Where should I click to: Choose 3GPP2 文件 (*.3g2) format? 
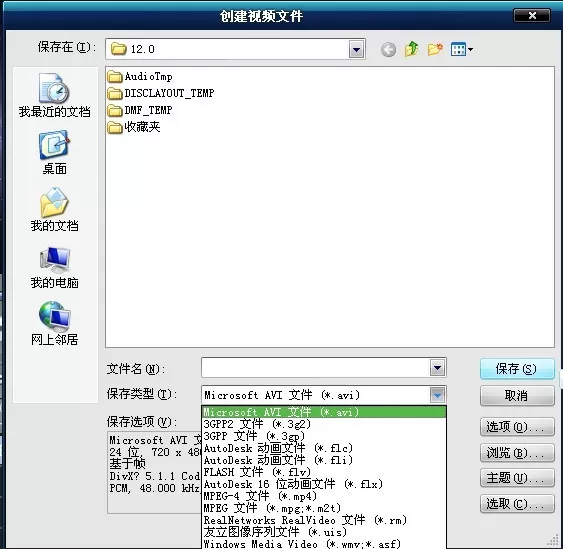click(324, 424)
